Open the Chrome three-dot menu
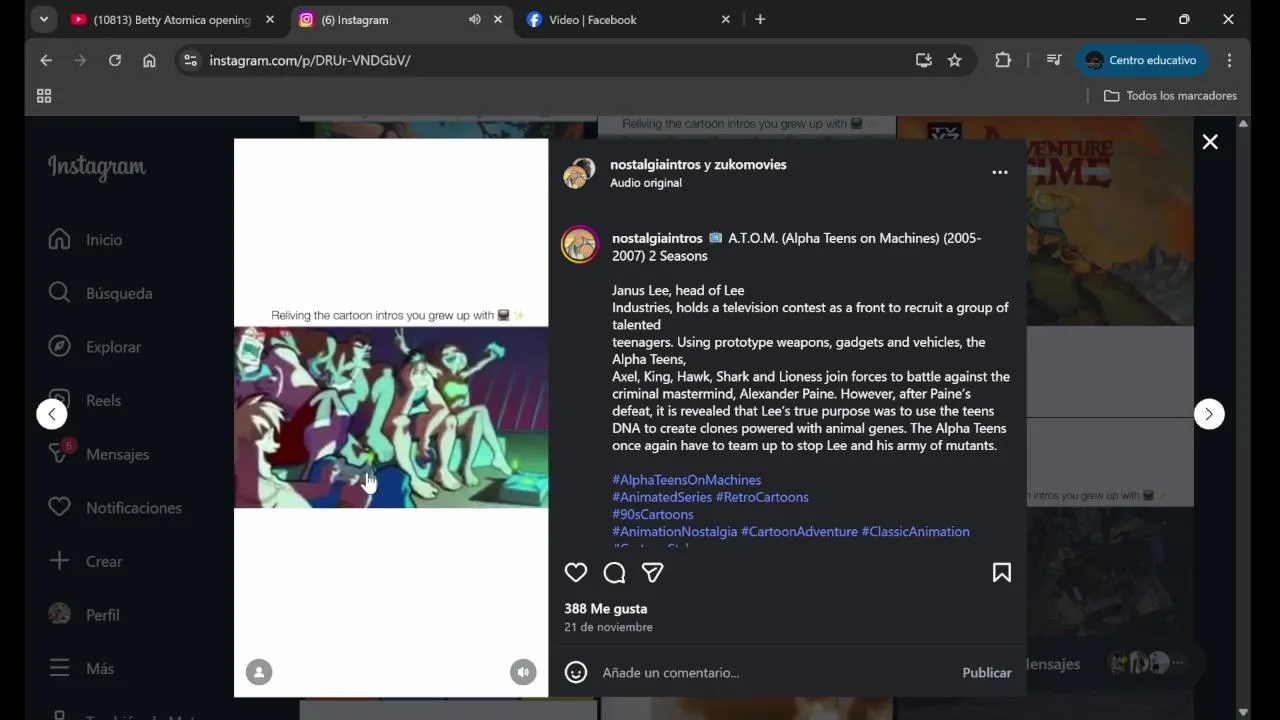Viewport: 1280px width, 720px height. [x=1230, y=61]
